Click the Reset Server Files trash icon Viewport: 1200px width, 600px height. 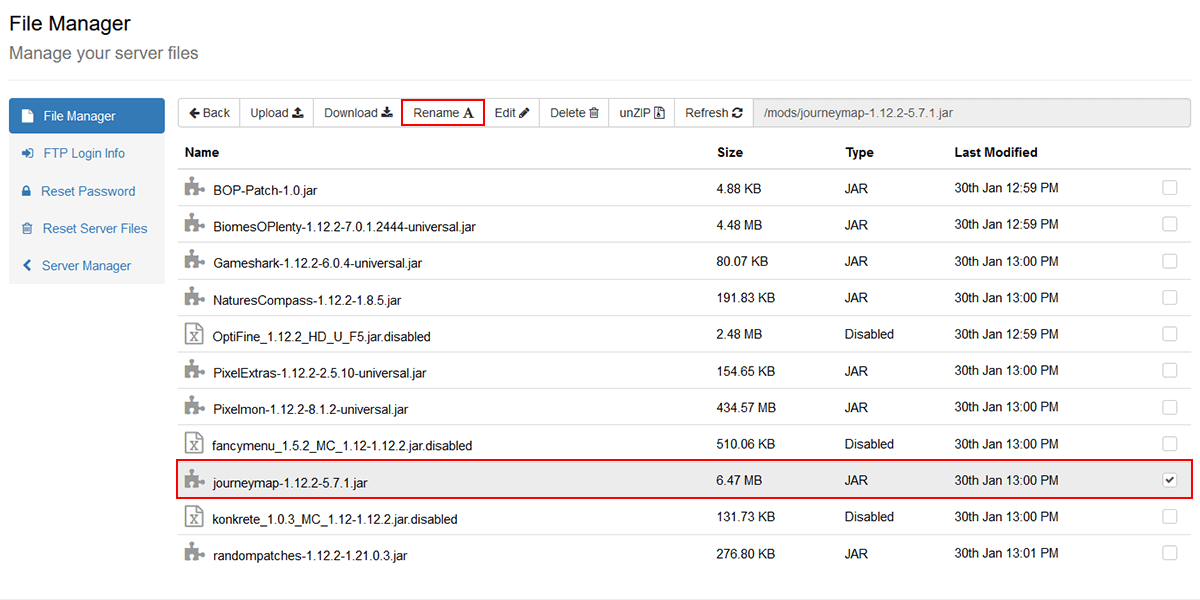point(27,228)
